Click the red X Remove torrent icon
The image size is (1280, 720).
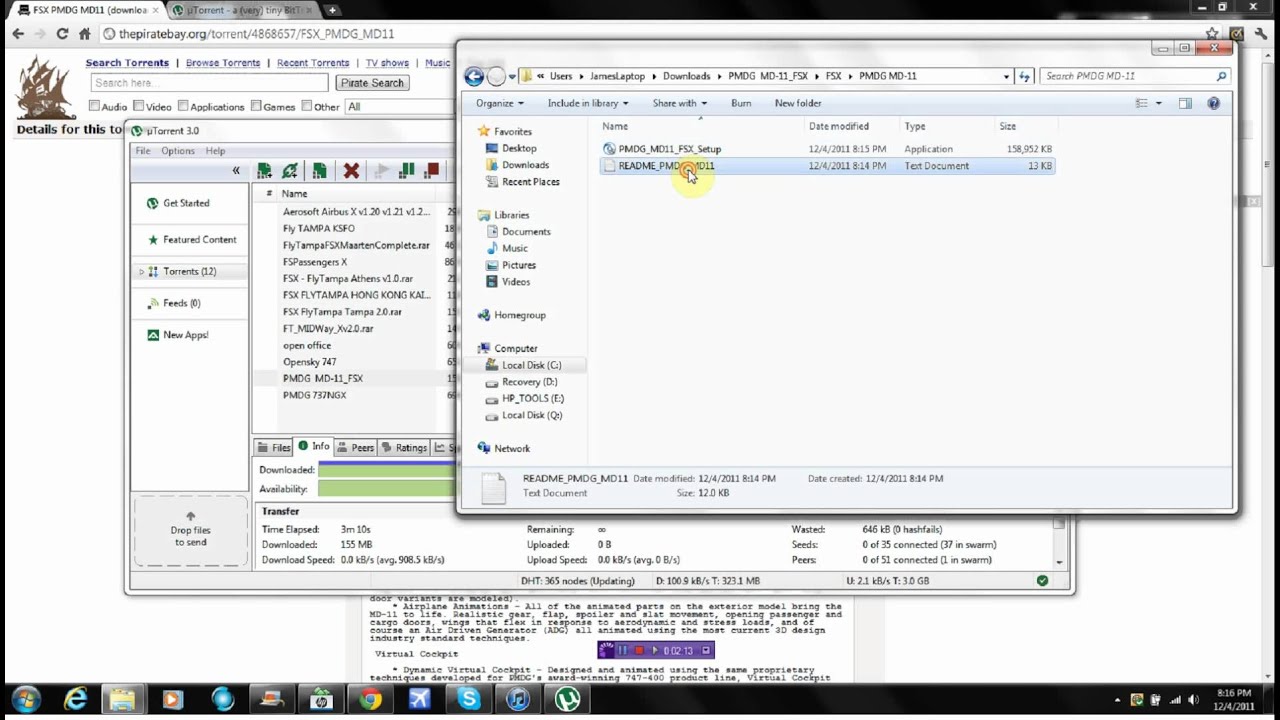(x=351, y=171)
